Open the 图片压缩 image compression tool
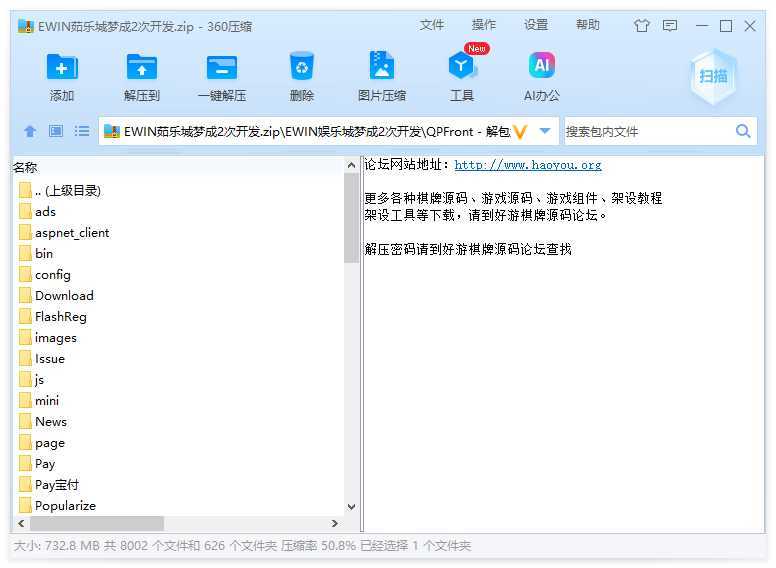 pyautogui.click(x=382, y=65)
